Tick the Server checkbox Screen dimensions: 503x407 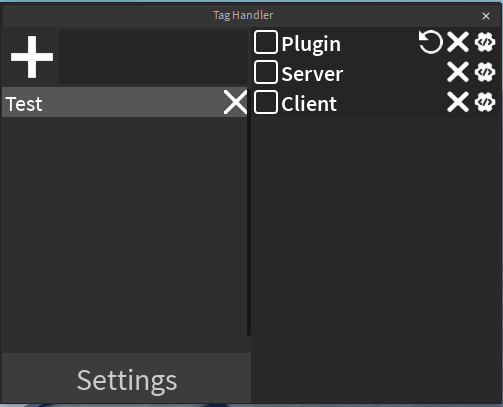(x=266, y=72)
